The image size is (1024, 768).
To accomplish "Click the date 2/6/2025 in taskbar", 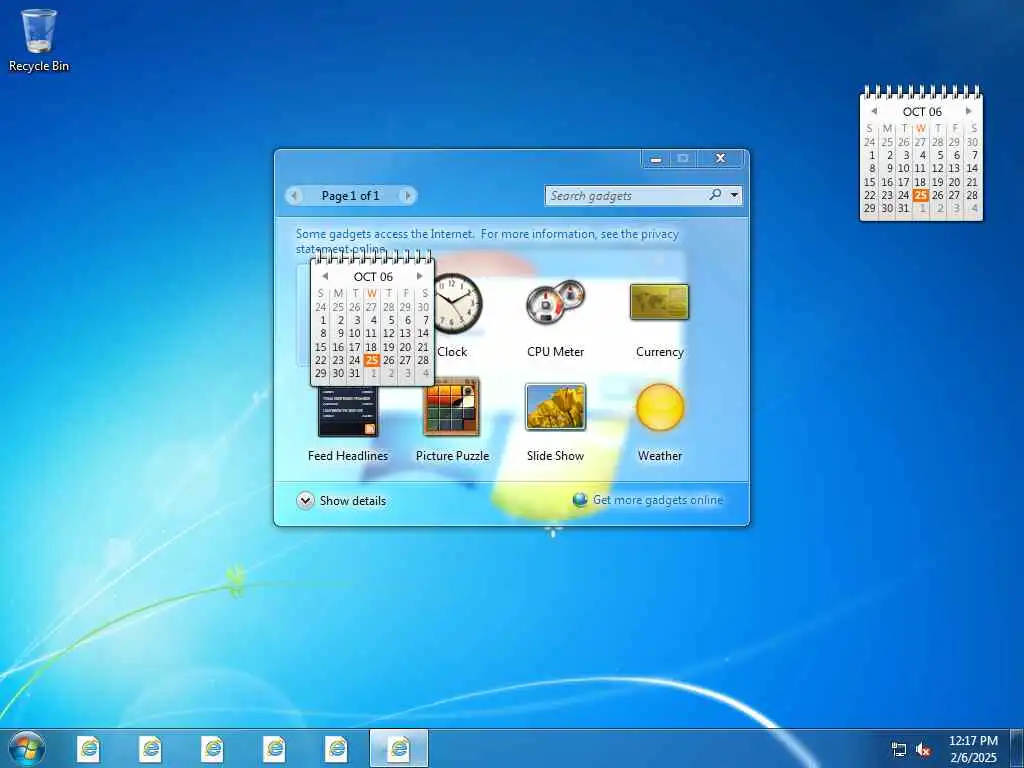I will [973, 758].
